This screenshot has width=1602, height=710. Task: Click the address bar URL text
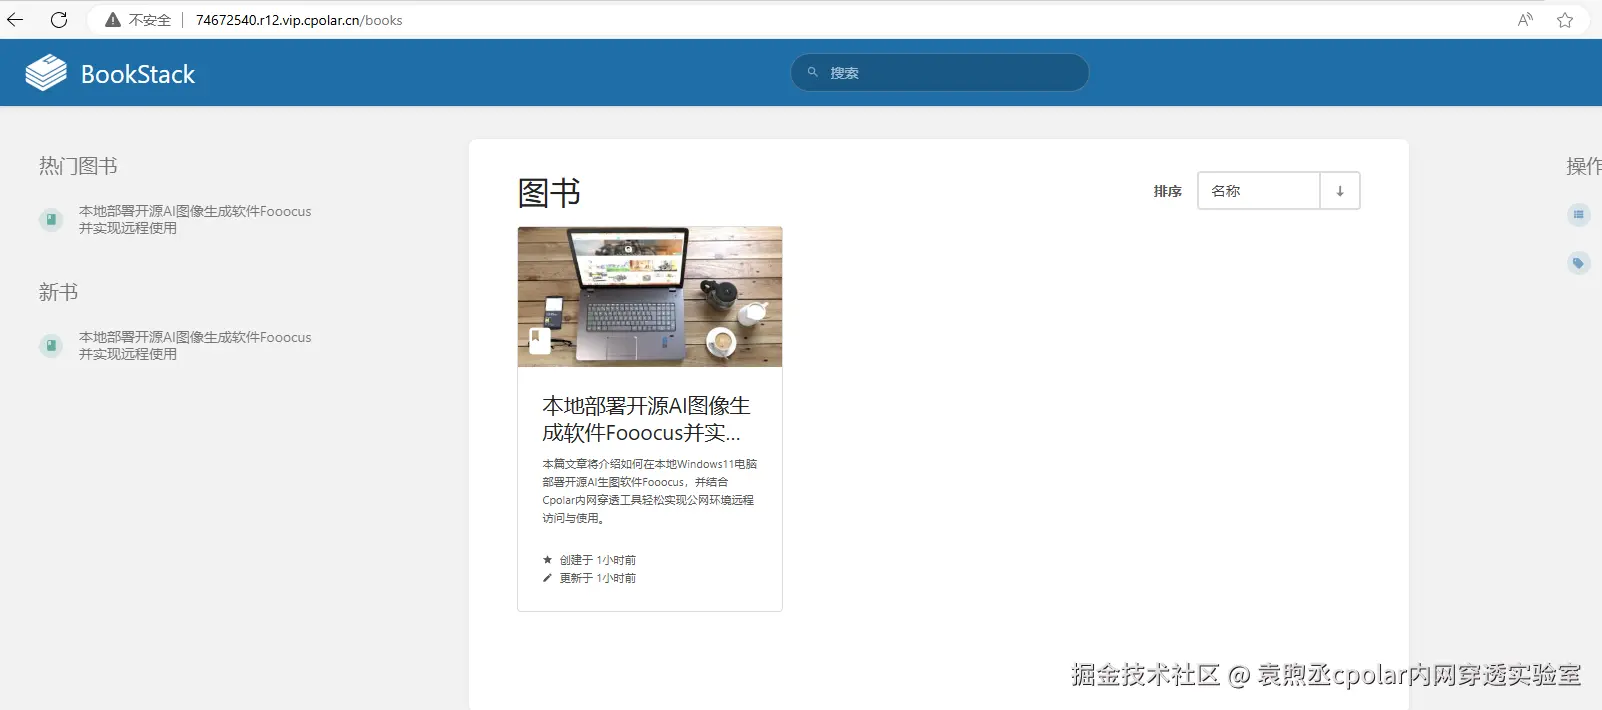coord(299,20)
